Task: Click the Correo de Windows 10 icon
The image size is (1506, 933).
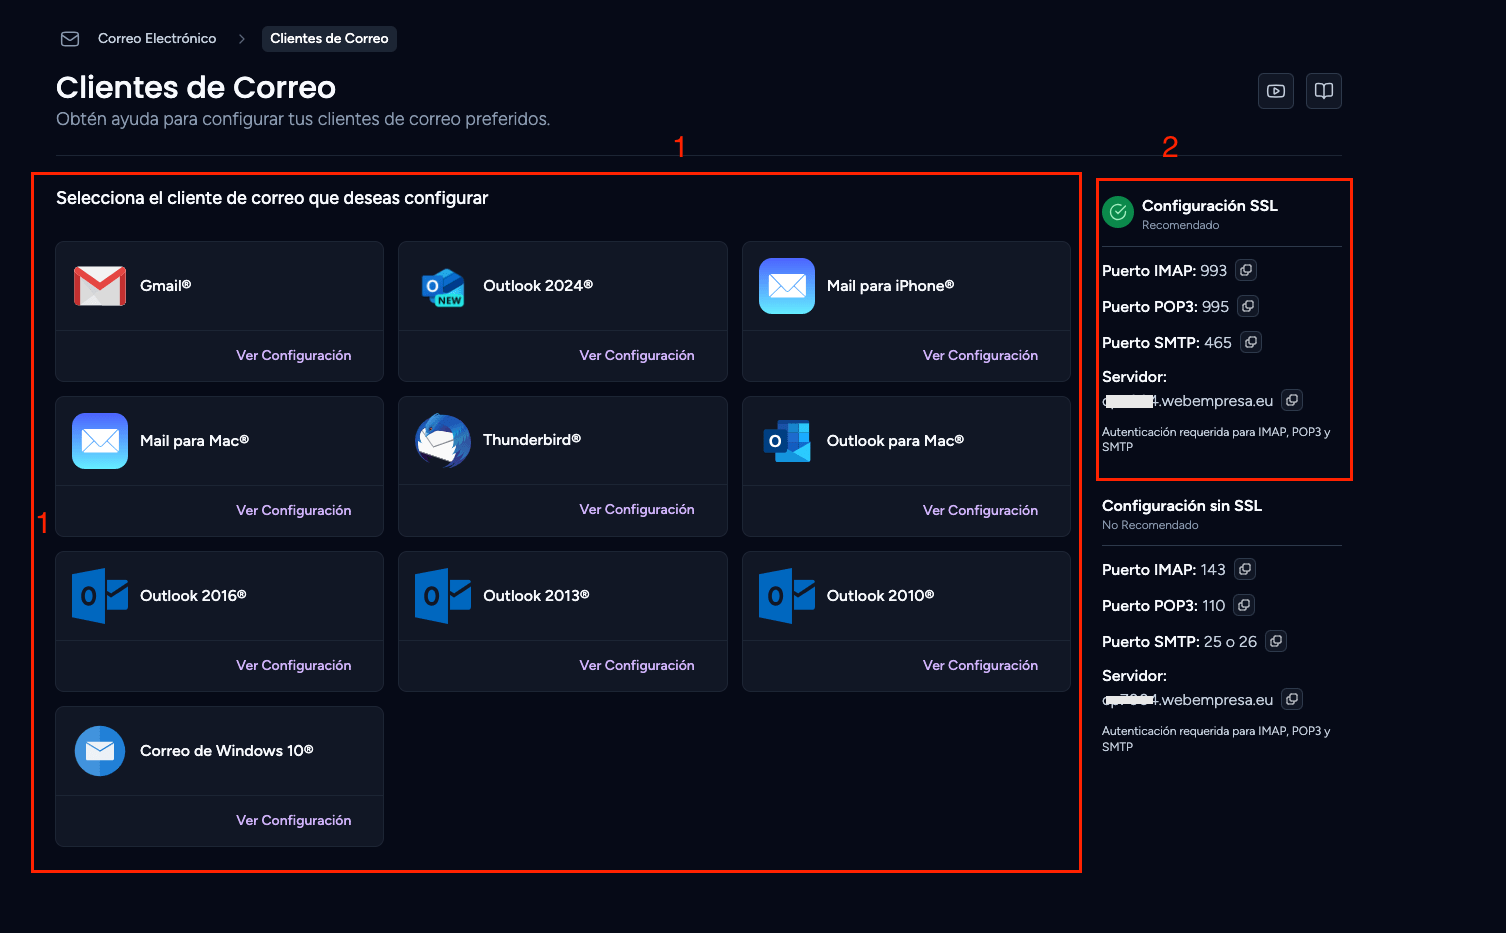Action: [x=100, y=751]
